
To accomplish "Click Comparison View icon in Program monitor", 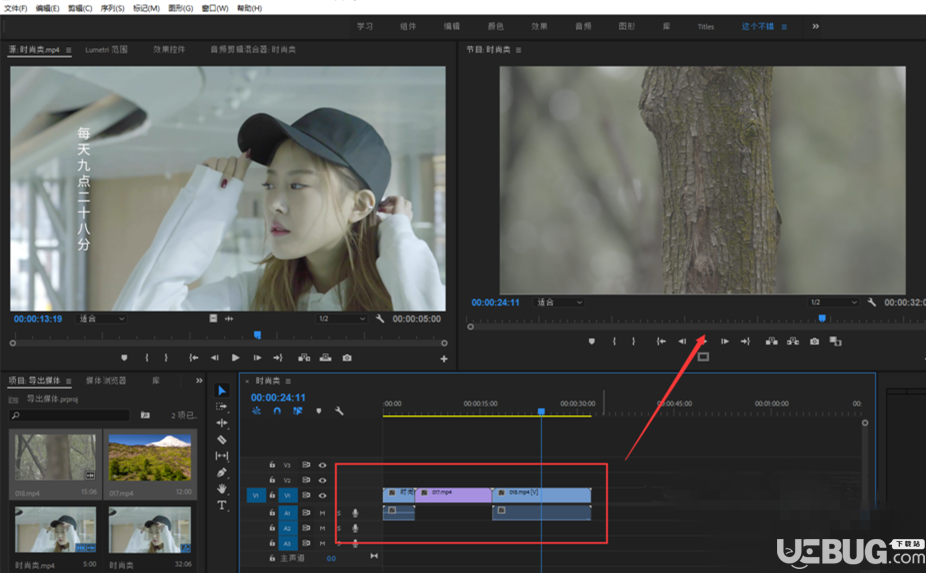I will 835,341.
